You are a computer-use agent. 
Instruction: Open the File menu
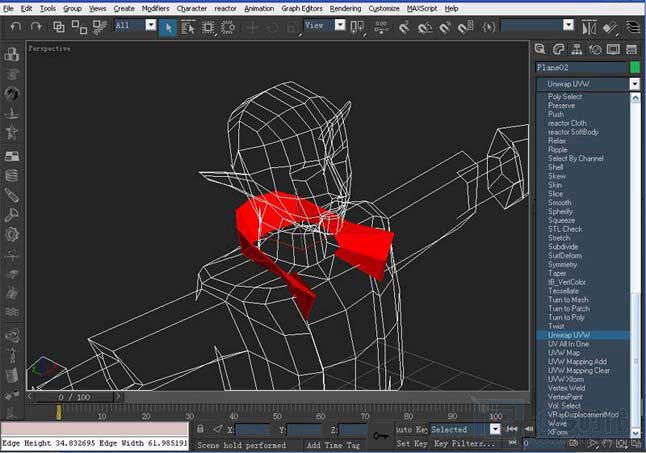(8, 8)
